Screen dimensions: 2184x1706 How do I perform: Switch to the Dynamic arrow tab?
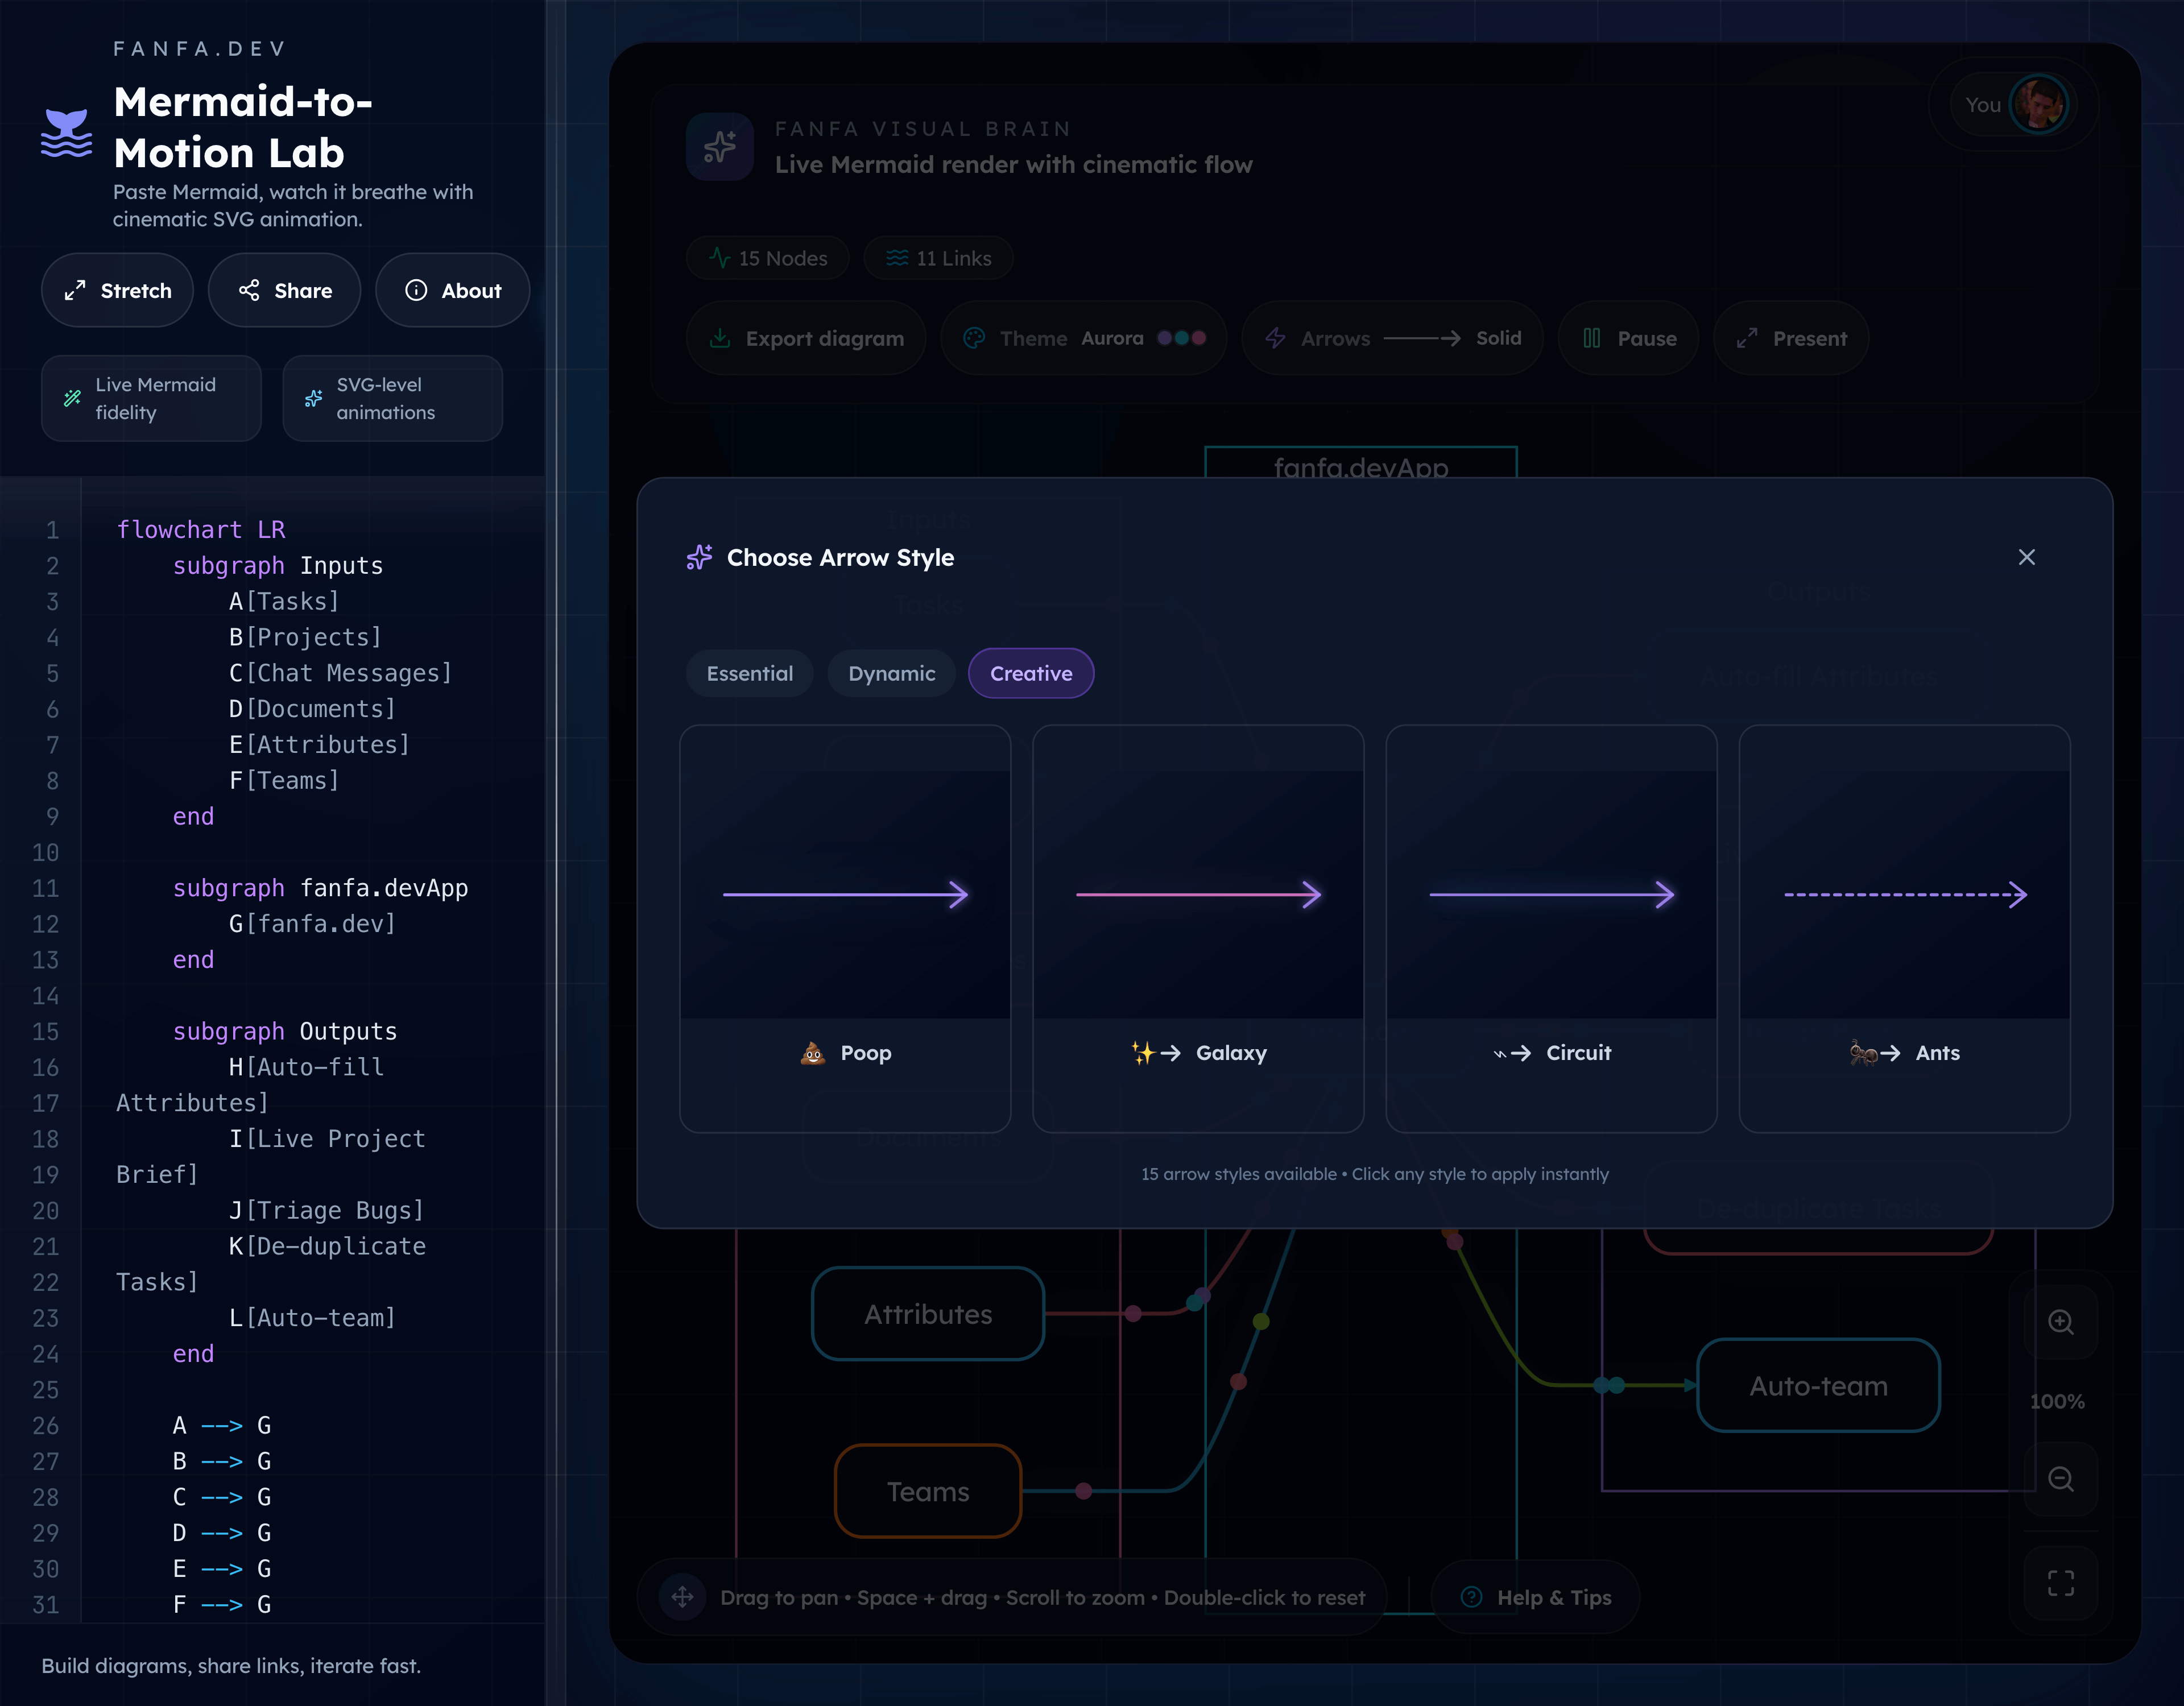(891, 673)
